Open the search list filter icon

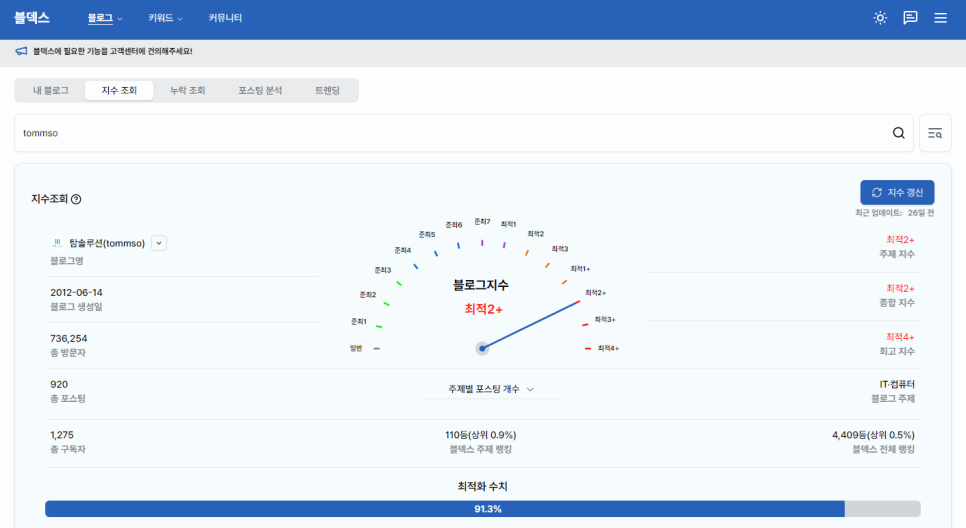(935, 133)
